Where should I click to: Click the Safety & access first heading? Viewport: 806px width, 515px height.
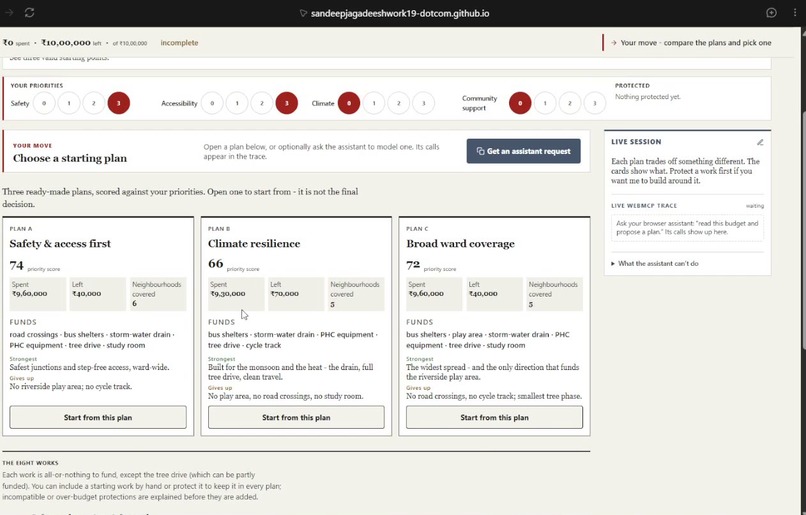click(60, 244)
